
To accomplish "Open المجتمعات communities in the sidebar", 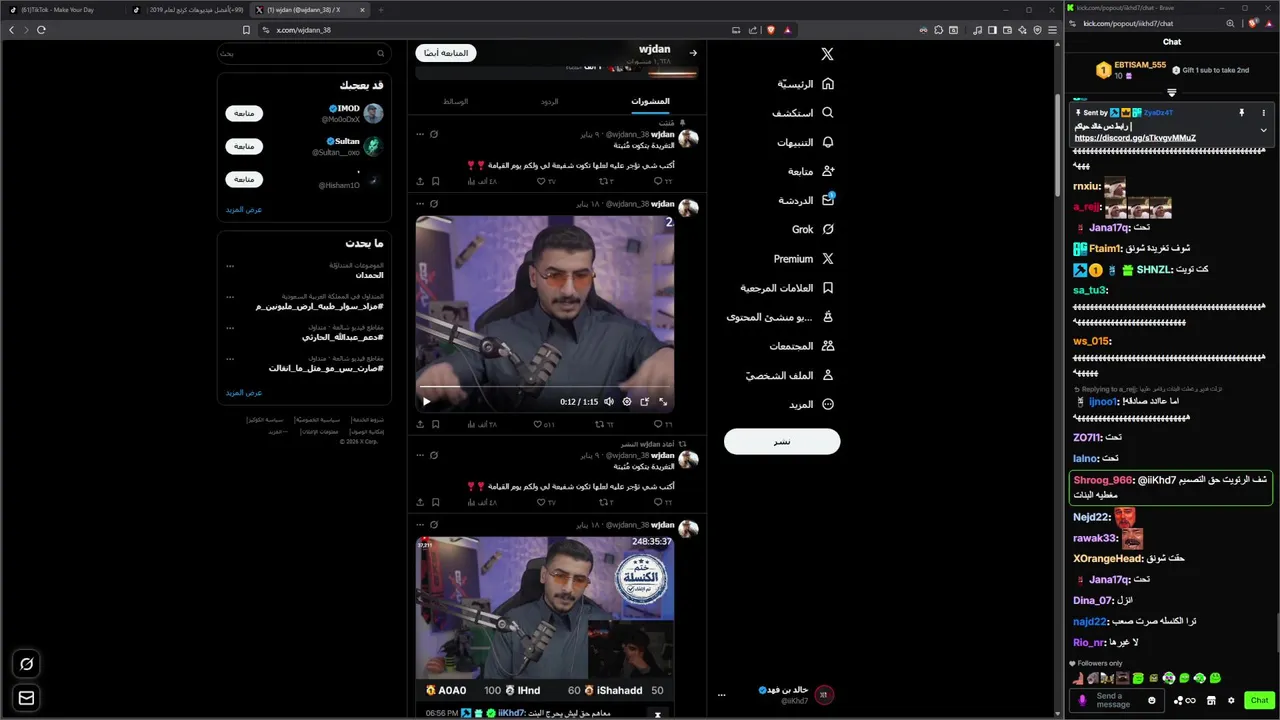I will 801,346.
